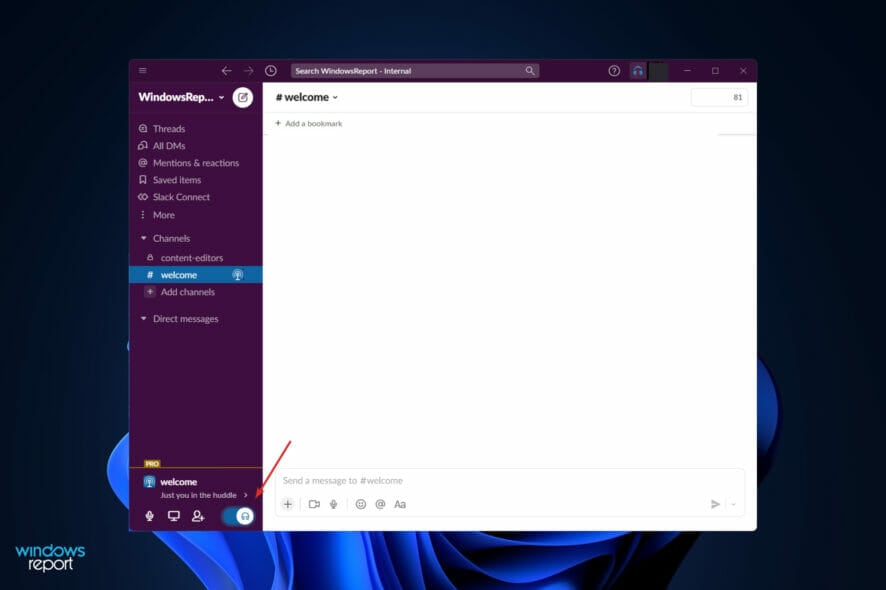Open the #welcome channel header dropdown
This screenshot has width=886, height=590.
point(307,98)
